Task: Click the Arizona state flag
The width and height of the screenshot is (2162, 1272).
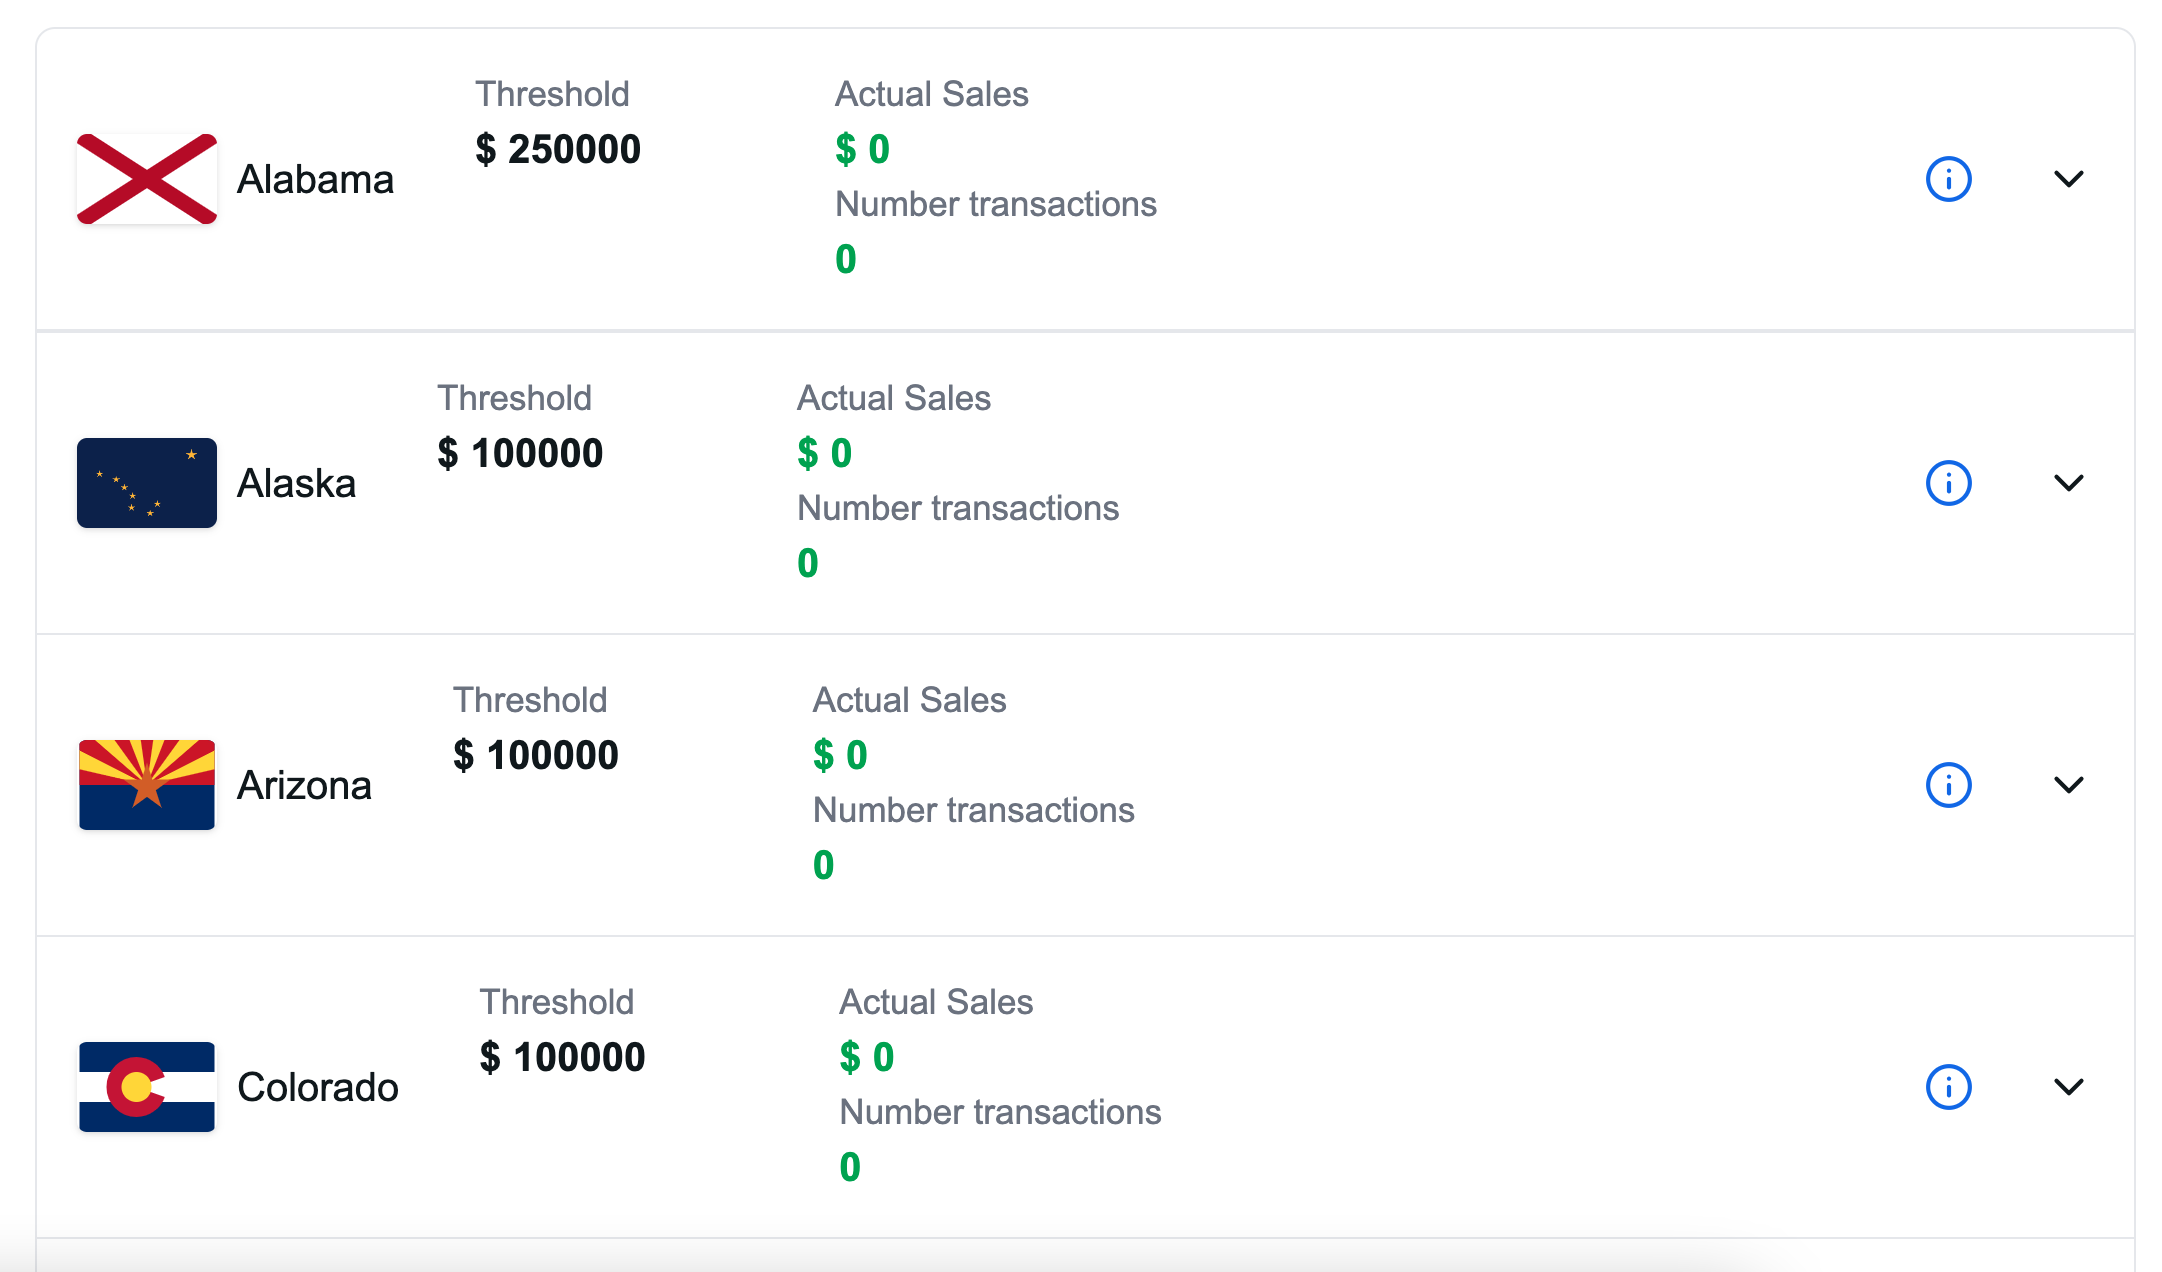Action: point(147,785)
